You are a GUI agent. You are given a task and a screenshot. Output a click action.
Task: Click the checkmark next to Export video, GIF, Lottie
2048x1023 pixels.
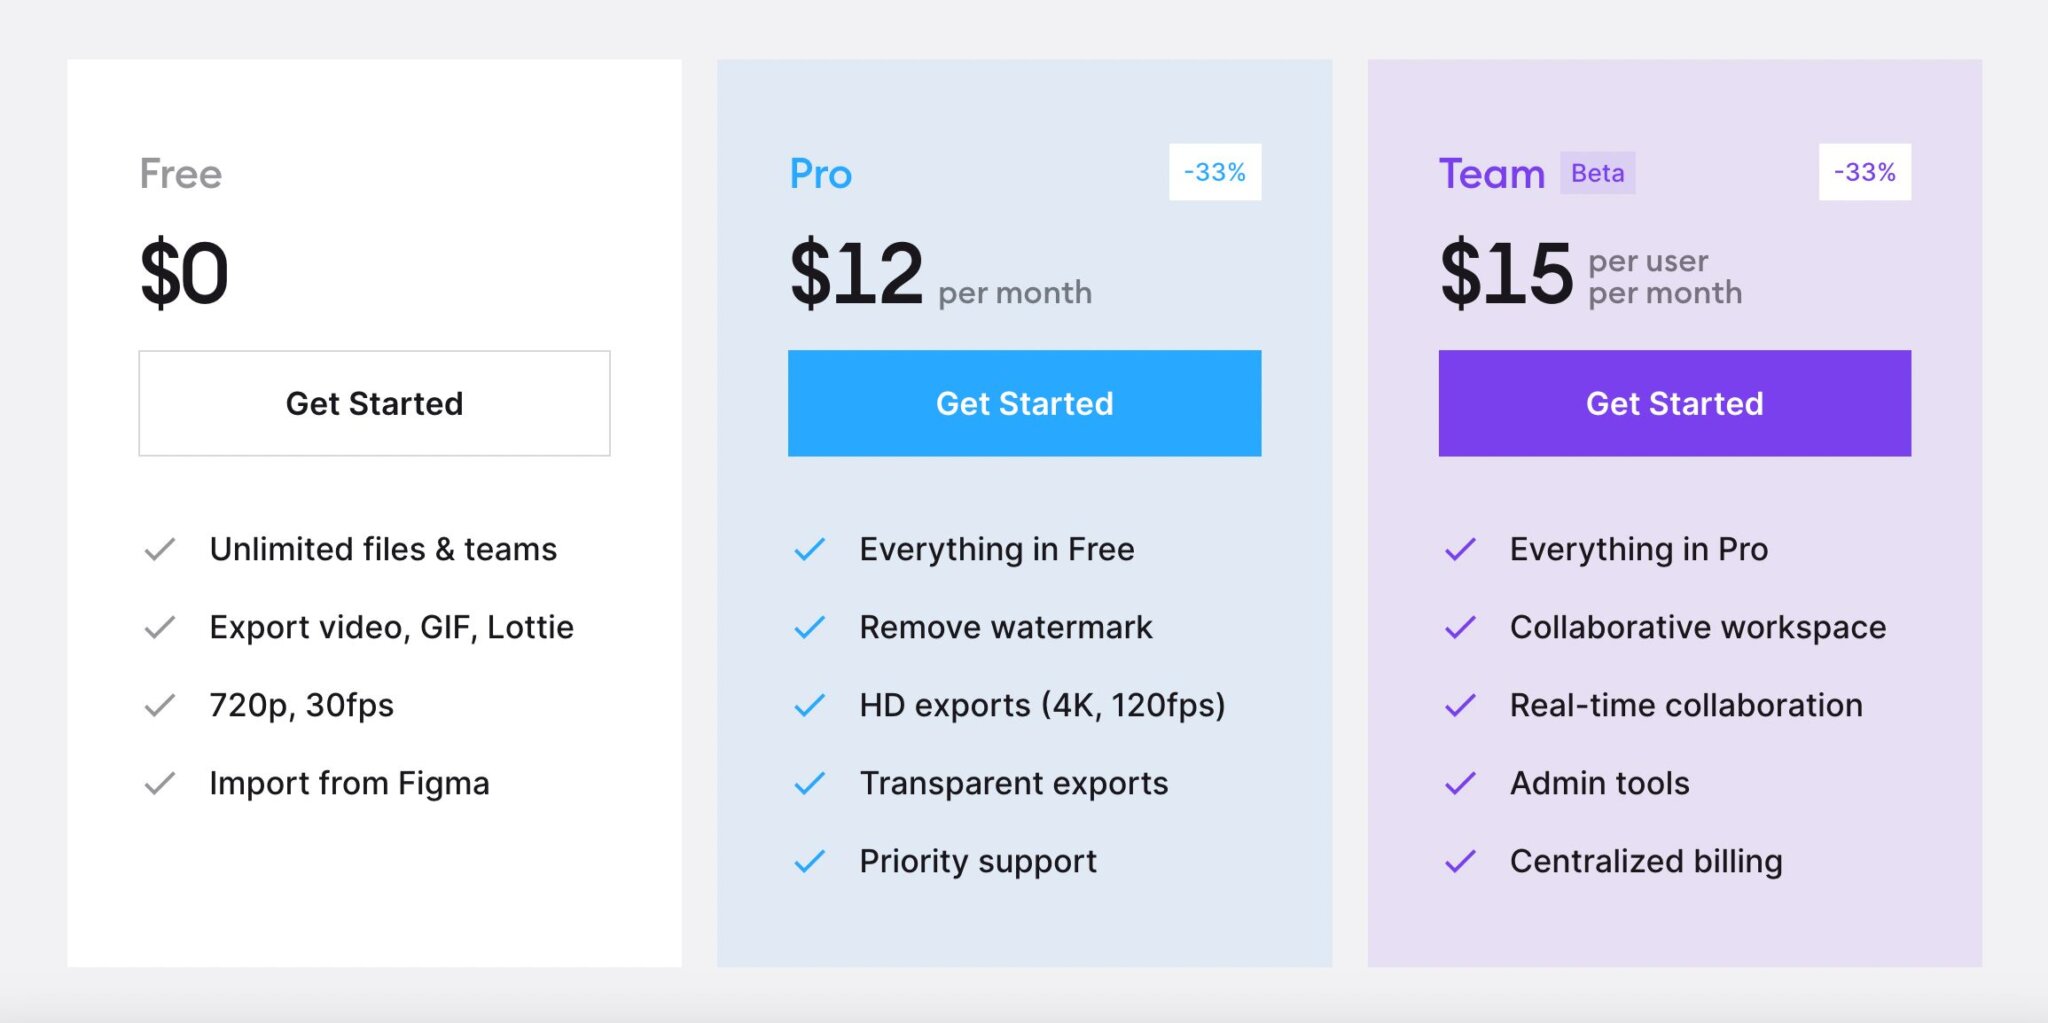point(159,627)
